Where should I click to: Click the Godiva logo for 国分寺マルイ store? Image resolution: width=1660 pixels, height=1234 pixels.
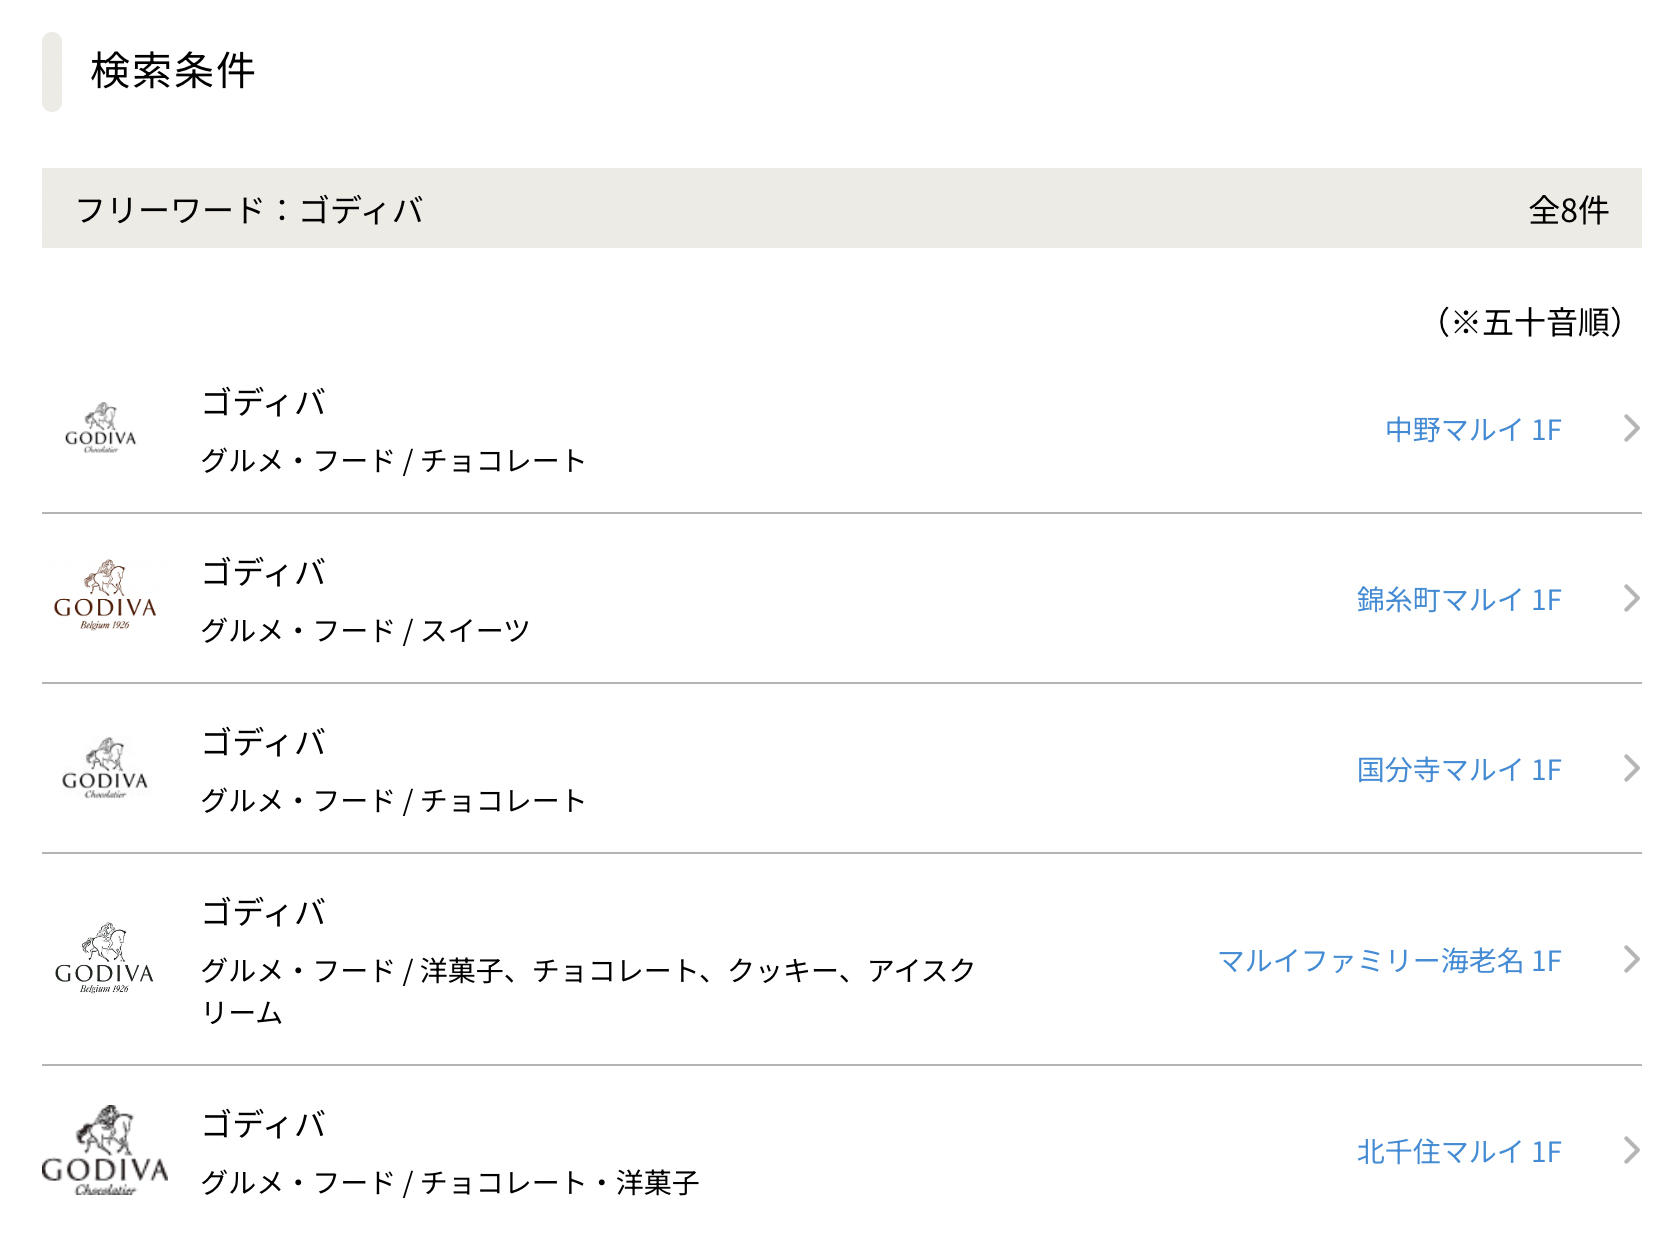[x=105, y=769]
